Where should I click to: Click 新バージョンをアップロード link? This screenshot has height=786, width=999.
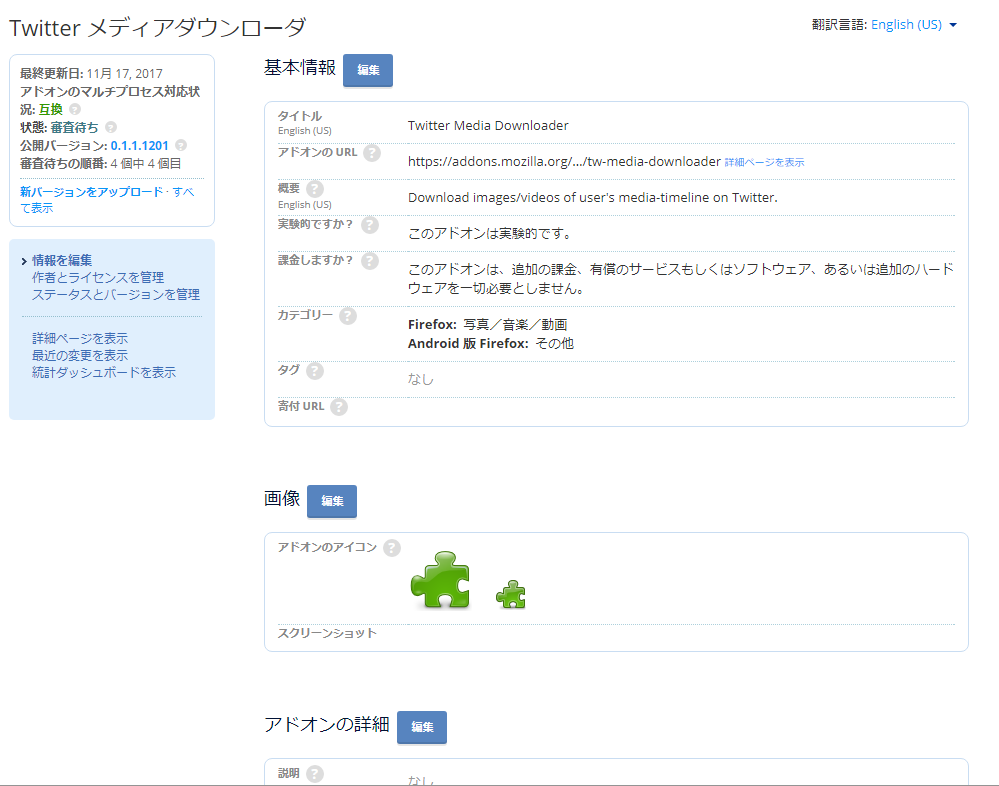[x=91, y=192]
